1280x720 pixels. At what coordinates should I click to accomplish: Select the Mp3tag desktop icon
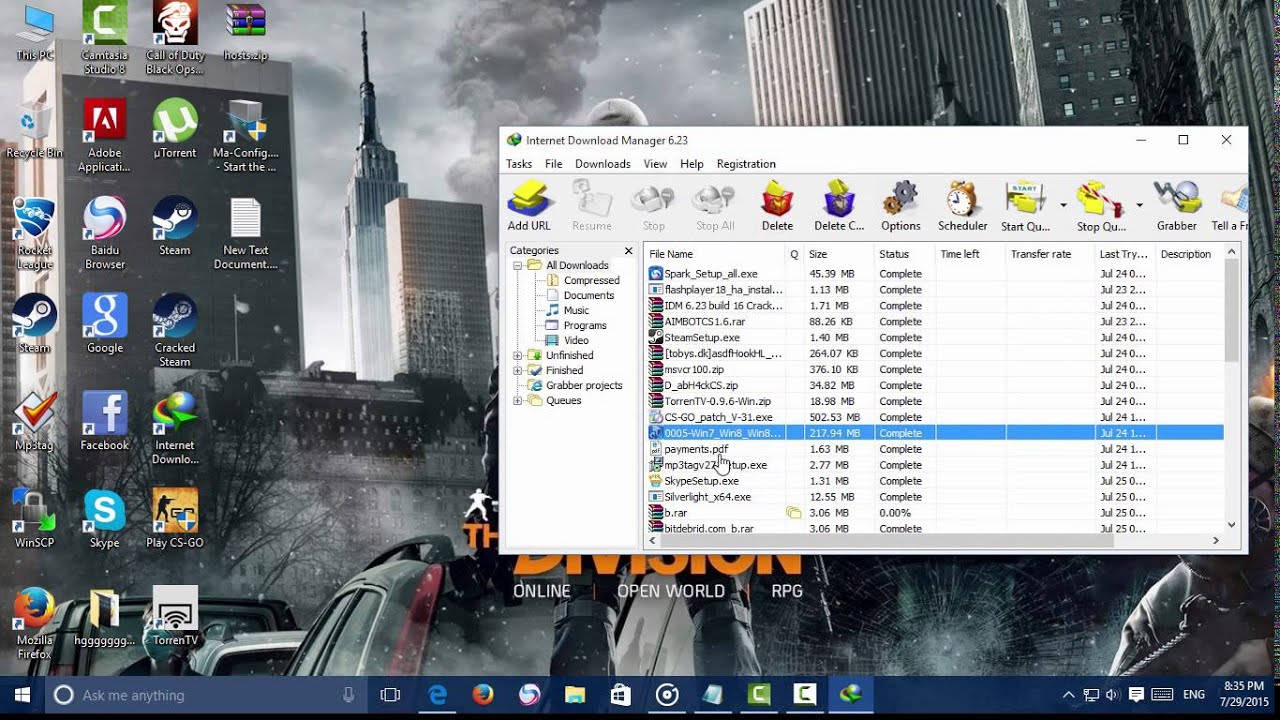pyautogui.click(x=34, y=421)
